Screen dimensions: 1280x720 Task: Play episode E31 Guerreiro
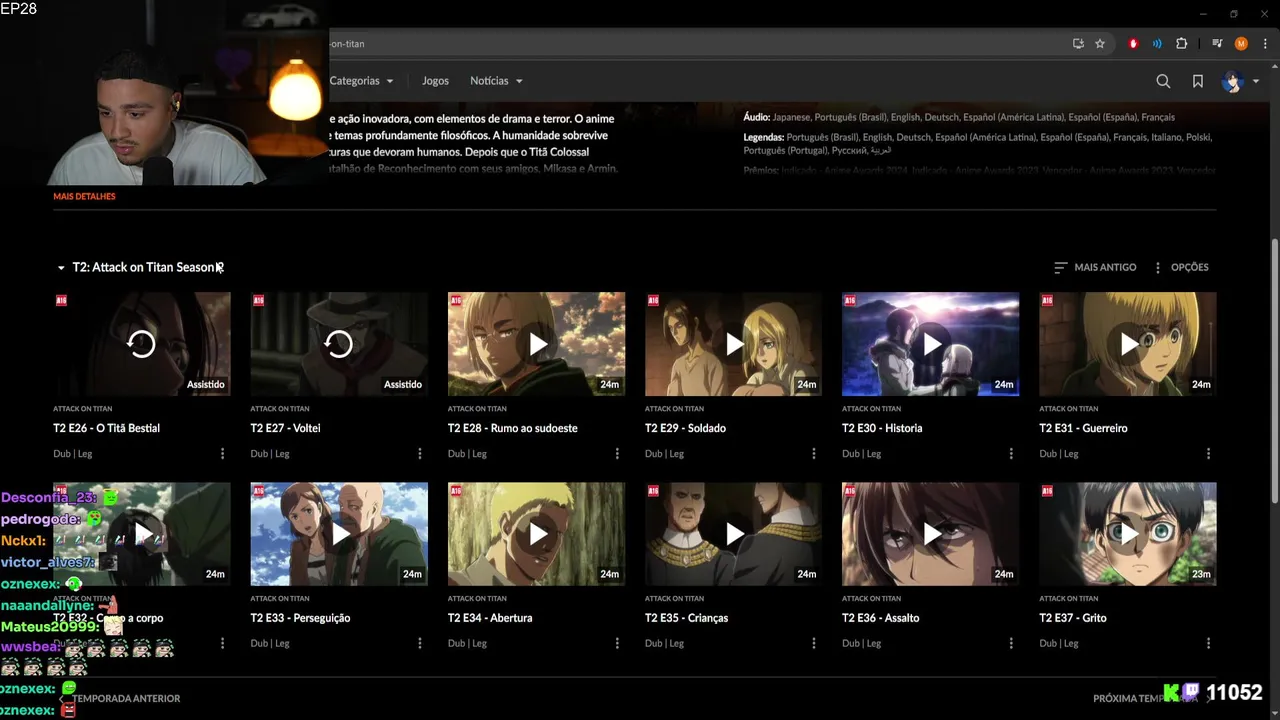[x=1128, y=344]
